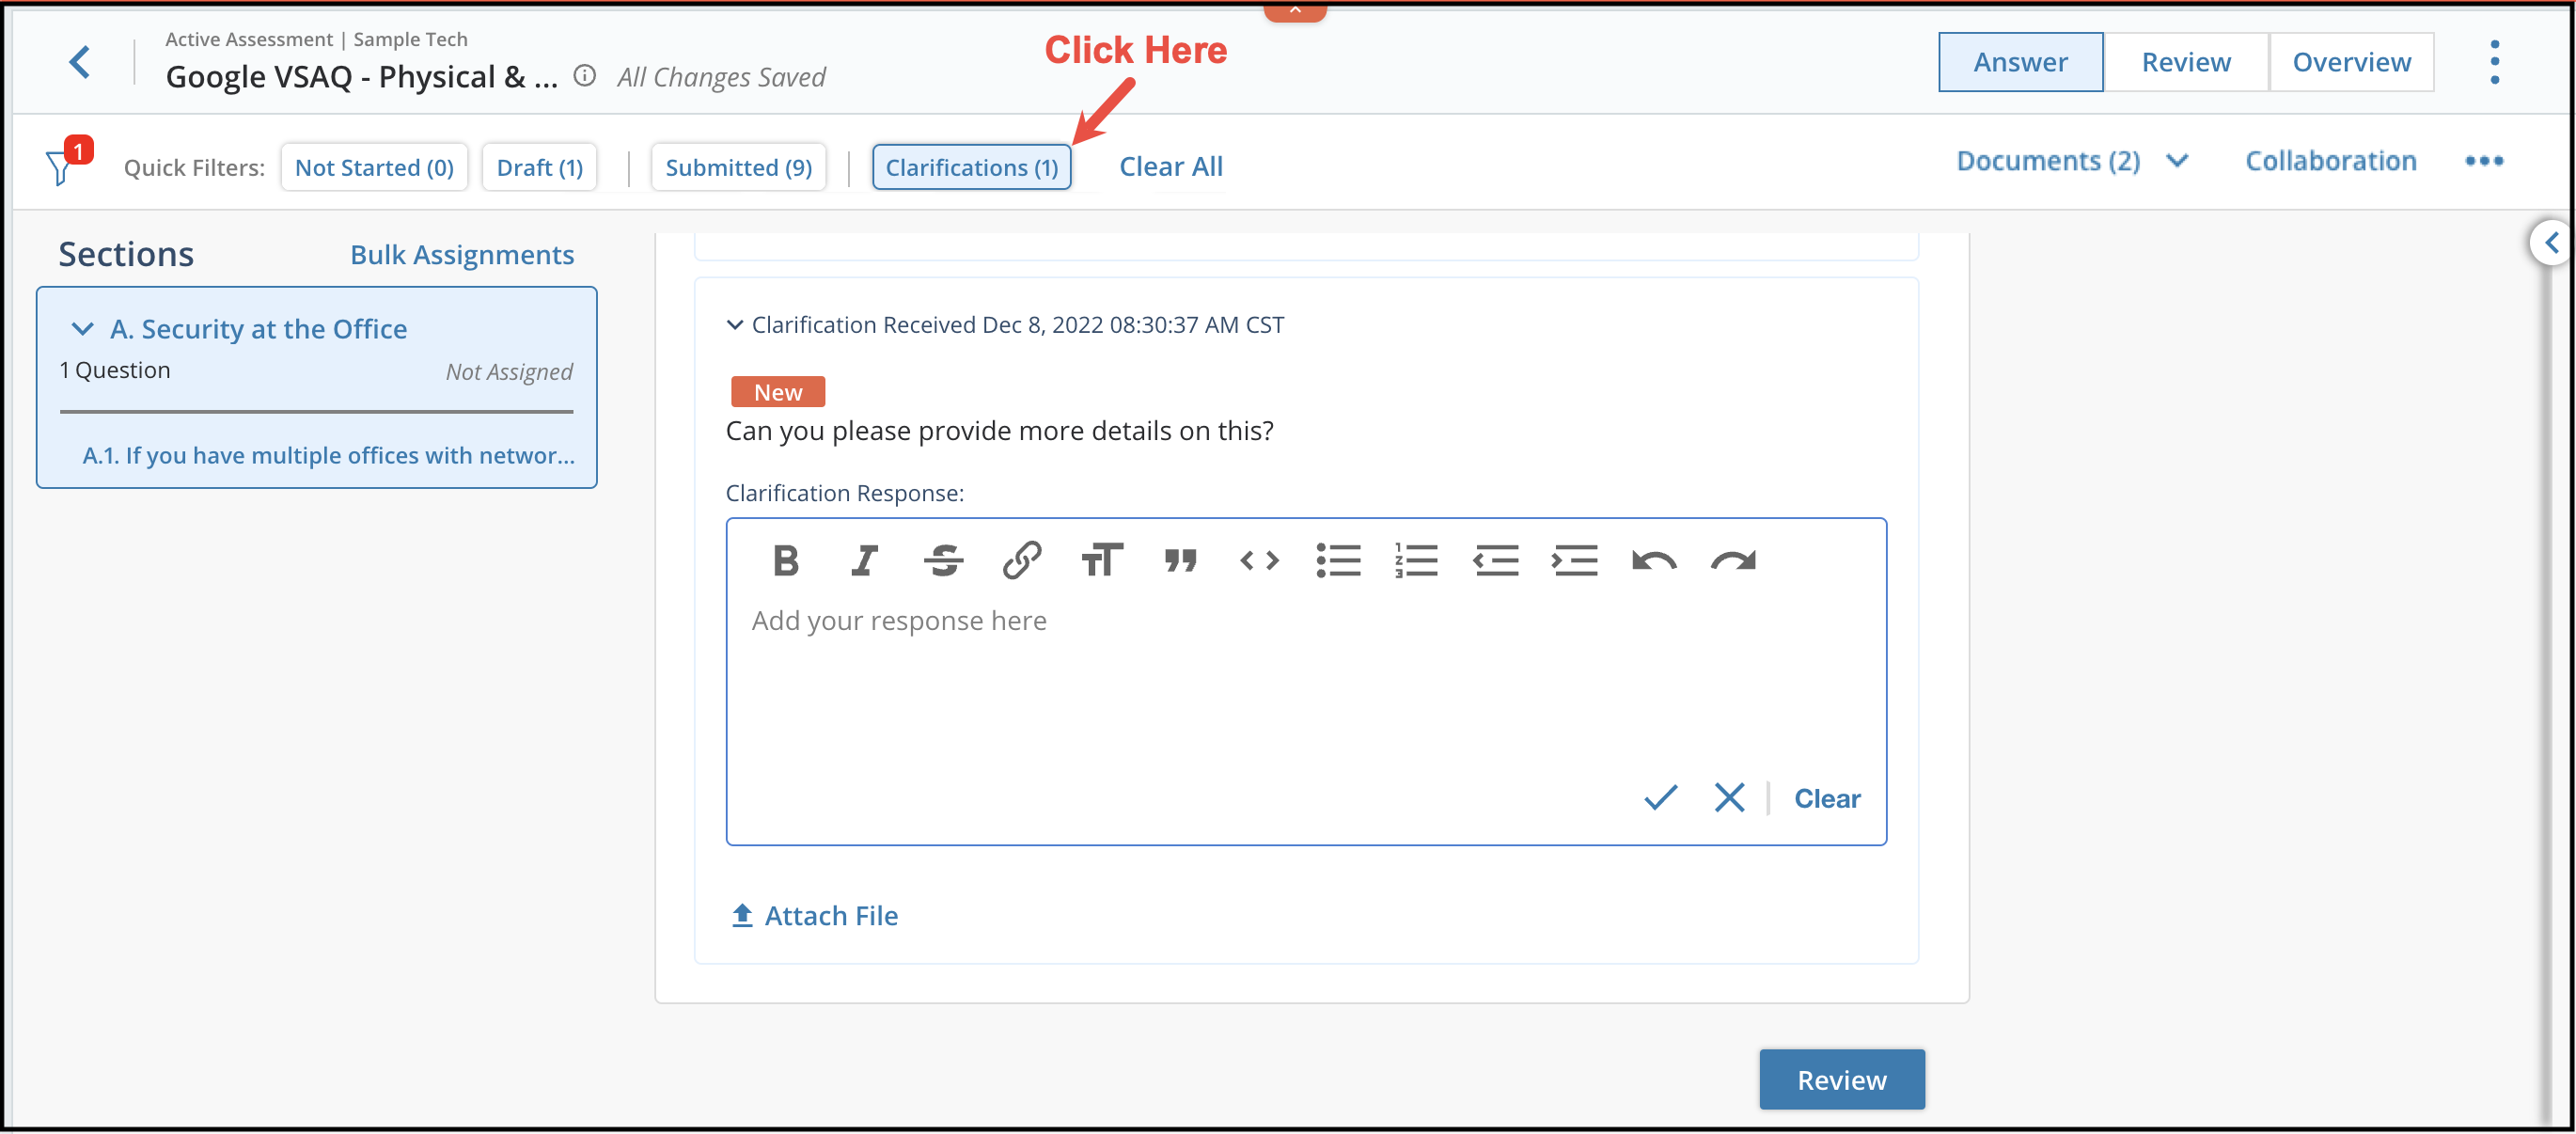
Task: Switch to the Overview tab
Action: 2351,62
